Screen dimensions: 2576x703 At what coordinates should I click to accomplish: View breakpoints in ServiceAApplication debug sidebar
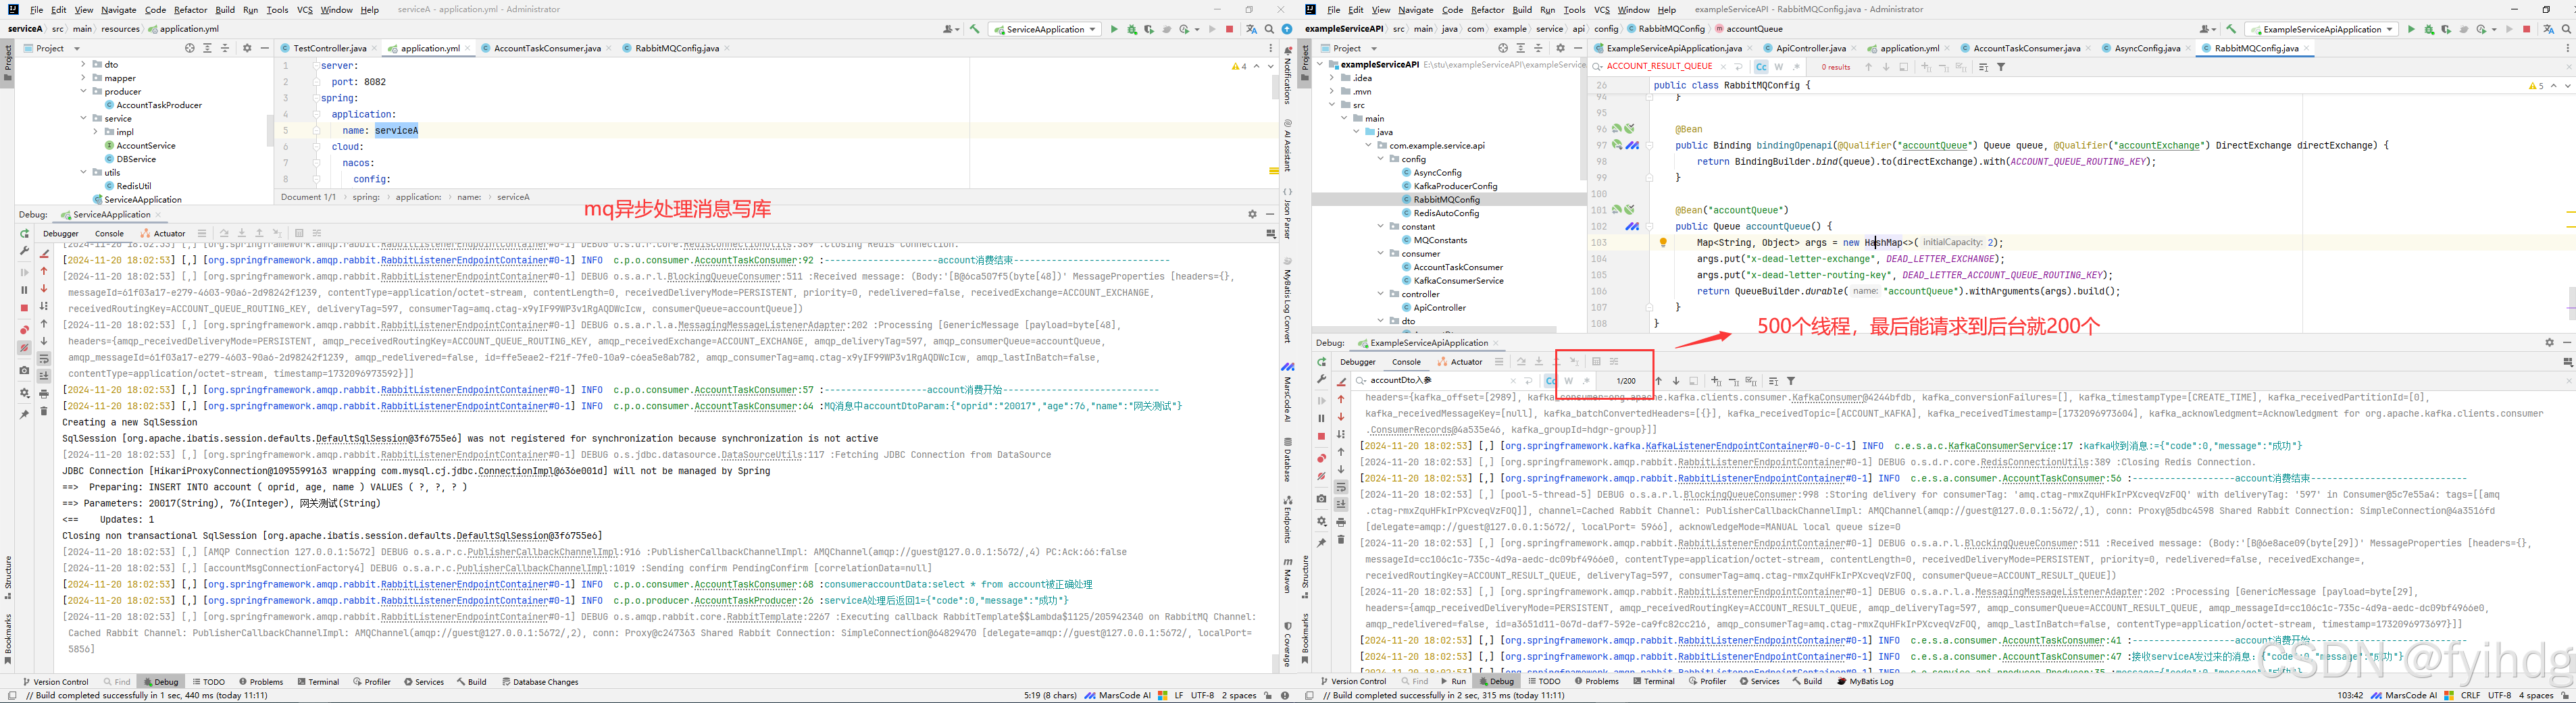click(x=25, y=330)
